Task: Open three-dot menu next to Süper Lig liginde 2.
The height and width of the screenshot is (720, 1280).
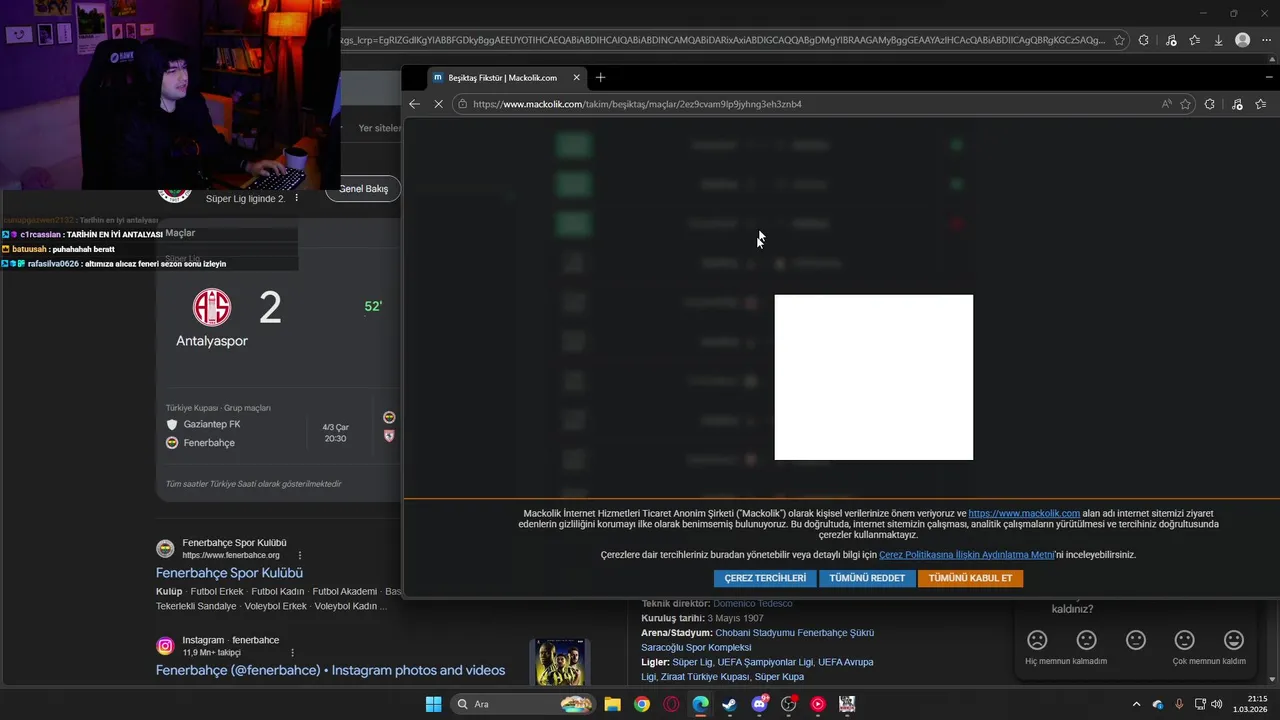Action: pyautogui.click(x=296, y=198)
